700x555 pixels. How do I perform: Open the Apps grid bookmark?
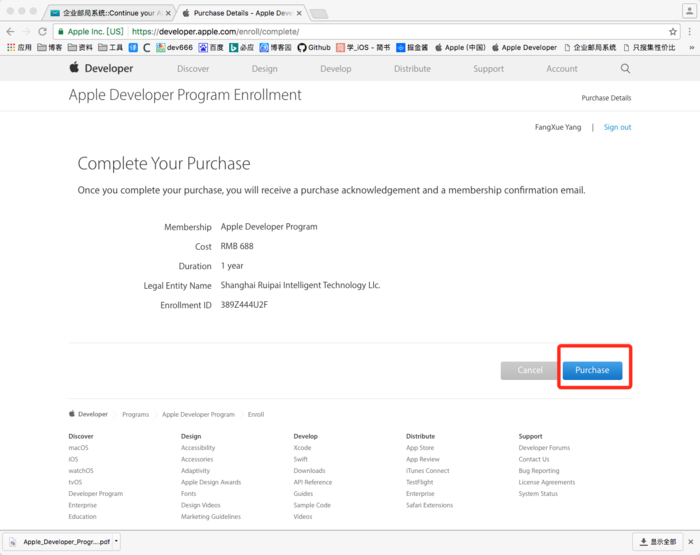coord(19,47)
